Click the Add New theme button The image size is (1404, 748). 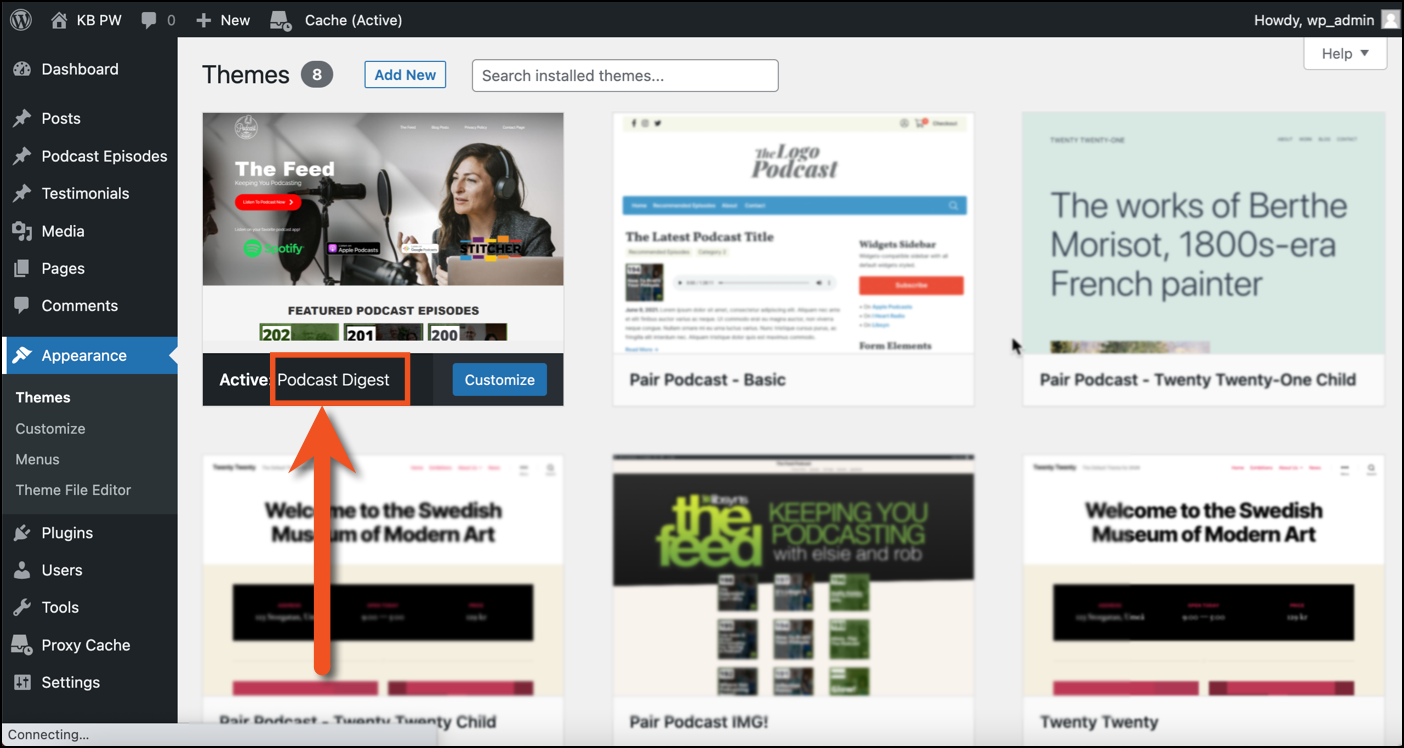(405, 75)
